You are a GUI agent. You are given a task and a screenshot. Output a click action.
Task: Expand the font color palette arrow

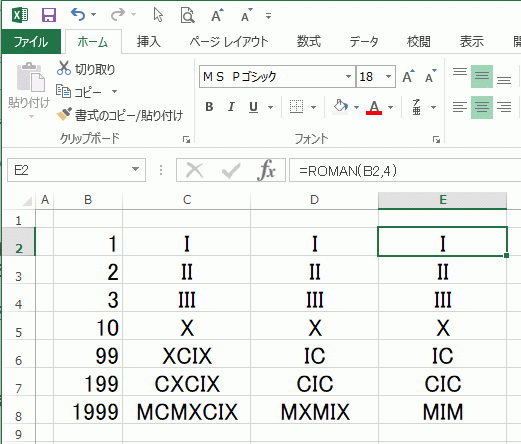coord(390,107)
